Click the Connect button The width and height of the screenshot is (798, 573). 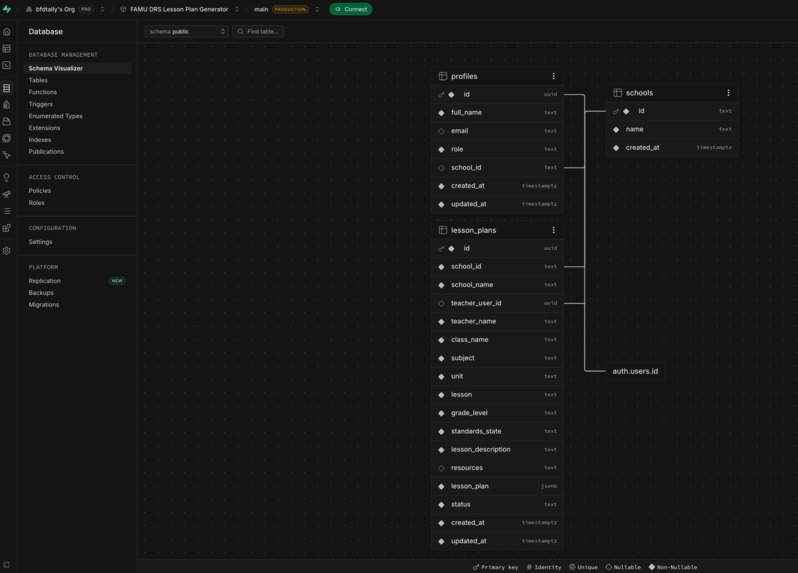tap(351, 9)
